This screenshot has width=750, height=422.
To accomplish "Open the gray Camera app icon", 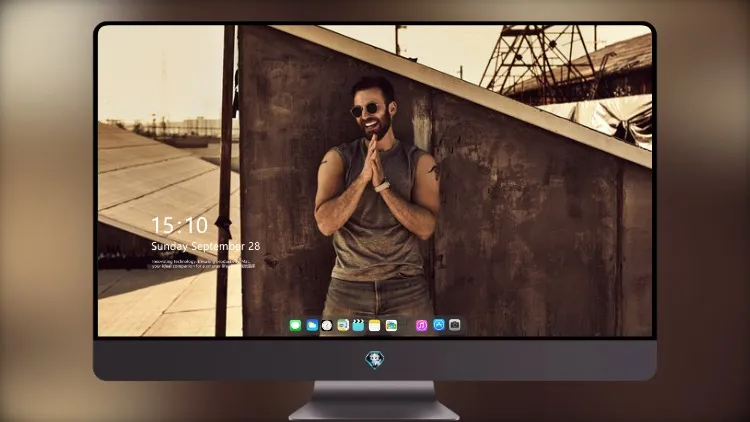I will pos(455,325).
